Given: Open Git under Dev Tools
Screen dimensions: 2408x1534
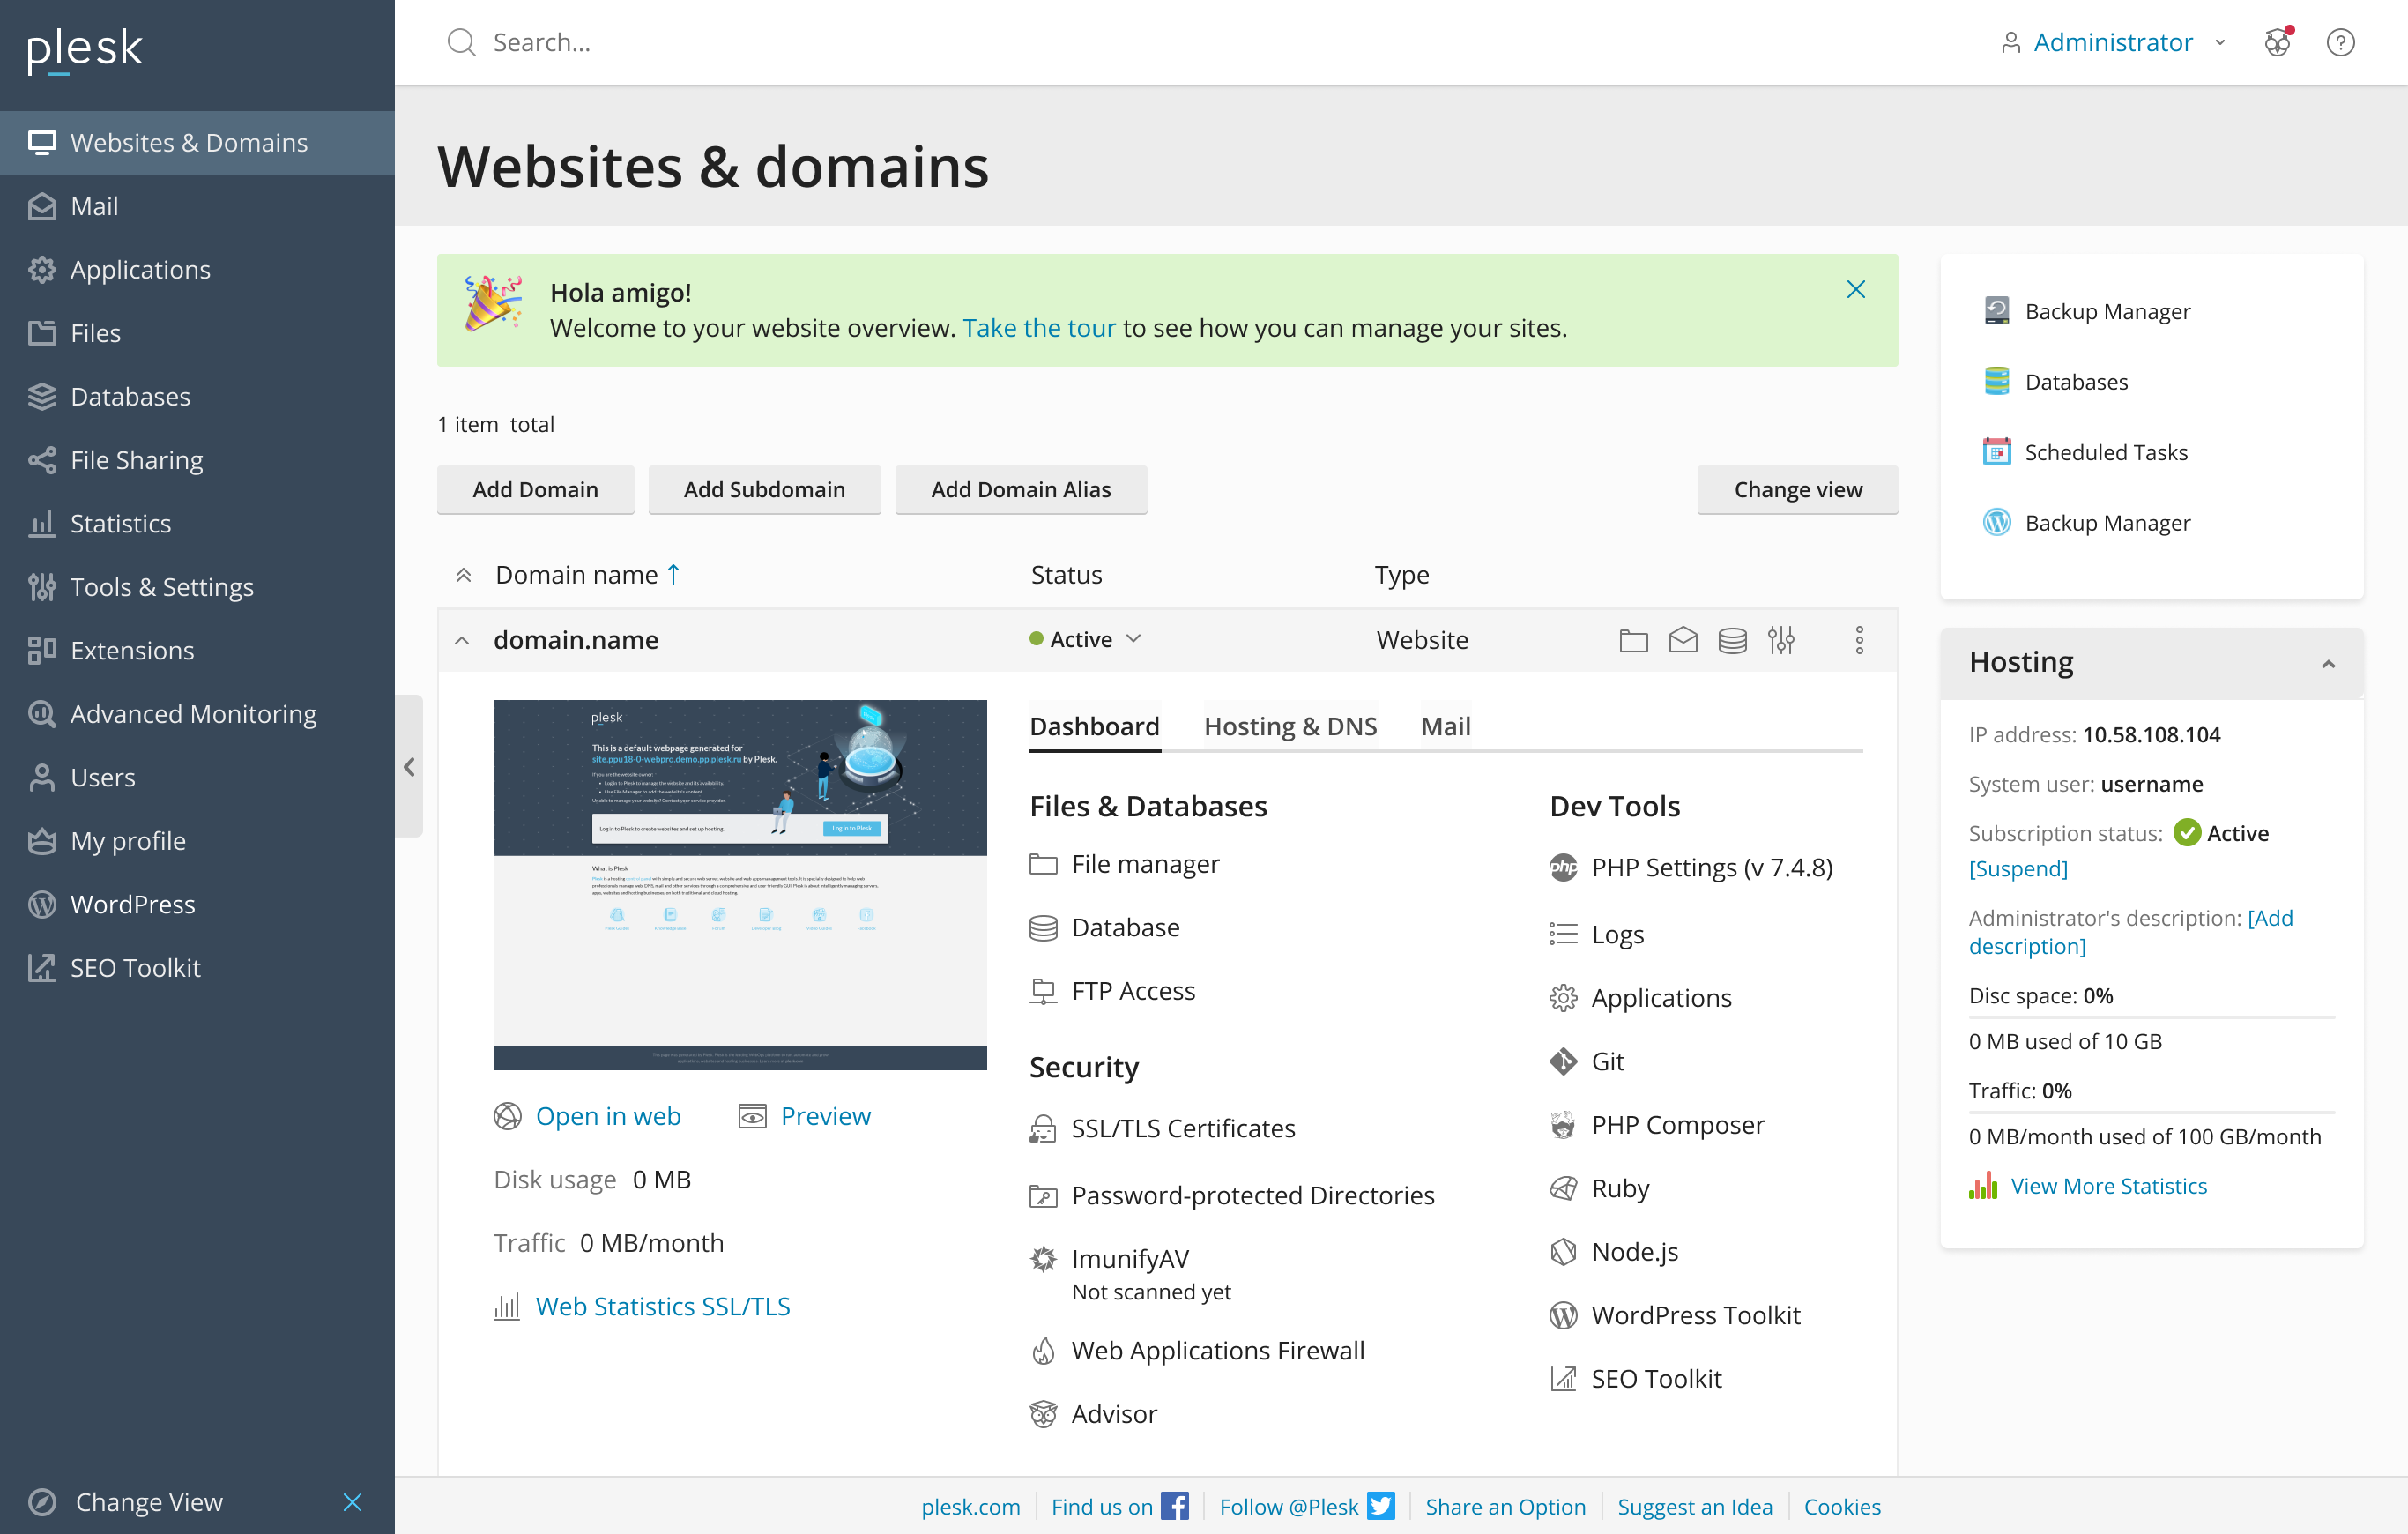Looking at the screenshot, I should (x=1587, y=1061).
